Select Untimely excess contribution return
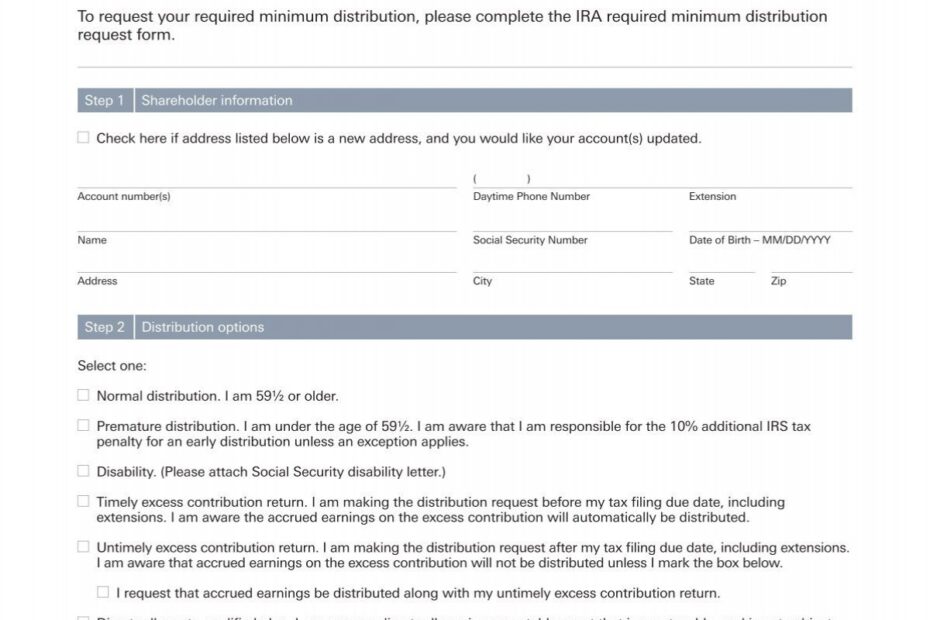Viewport: 930px width, 620px height. [x=83, y=546]
